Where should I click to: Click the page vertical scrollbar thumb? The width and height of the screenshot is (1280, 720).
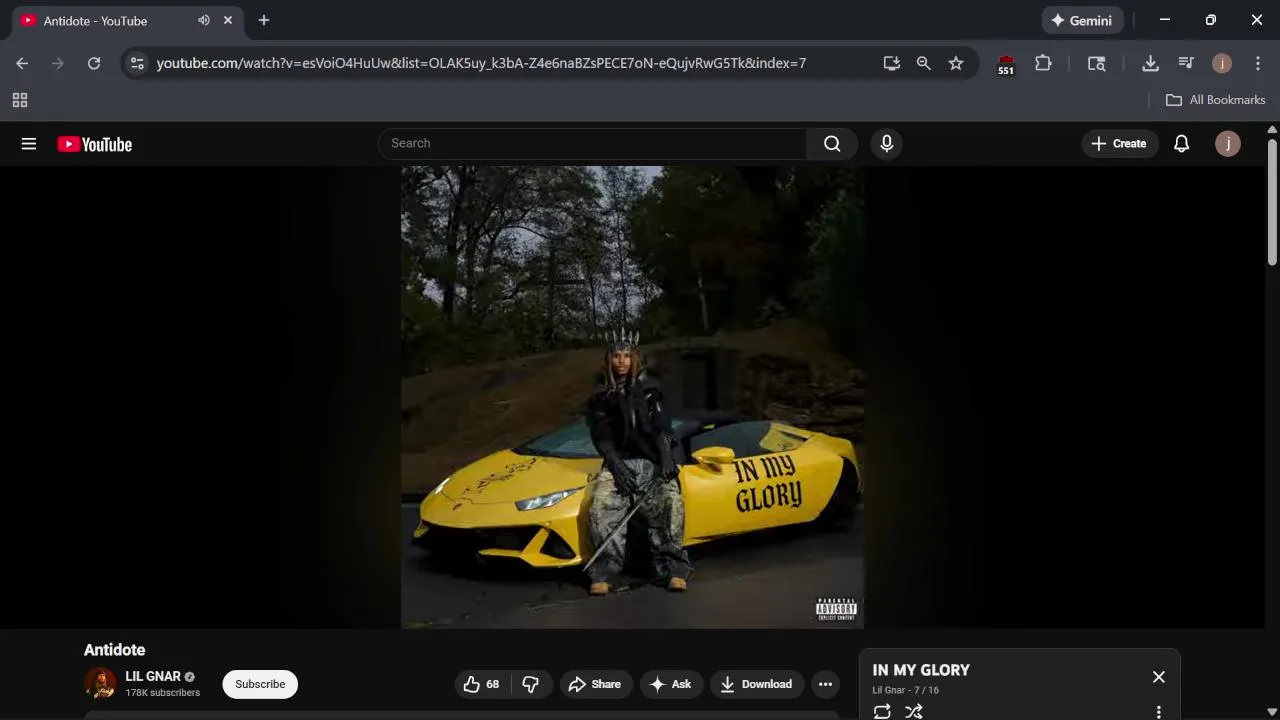[1272, 201]
